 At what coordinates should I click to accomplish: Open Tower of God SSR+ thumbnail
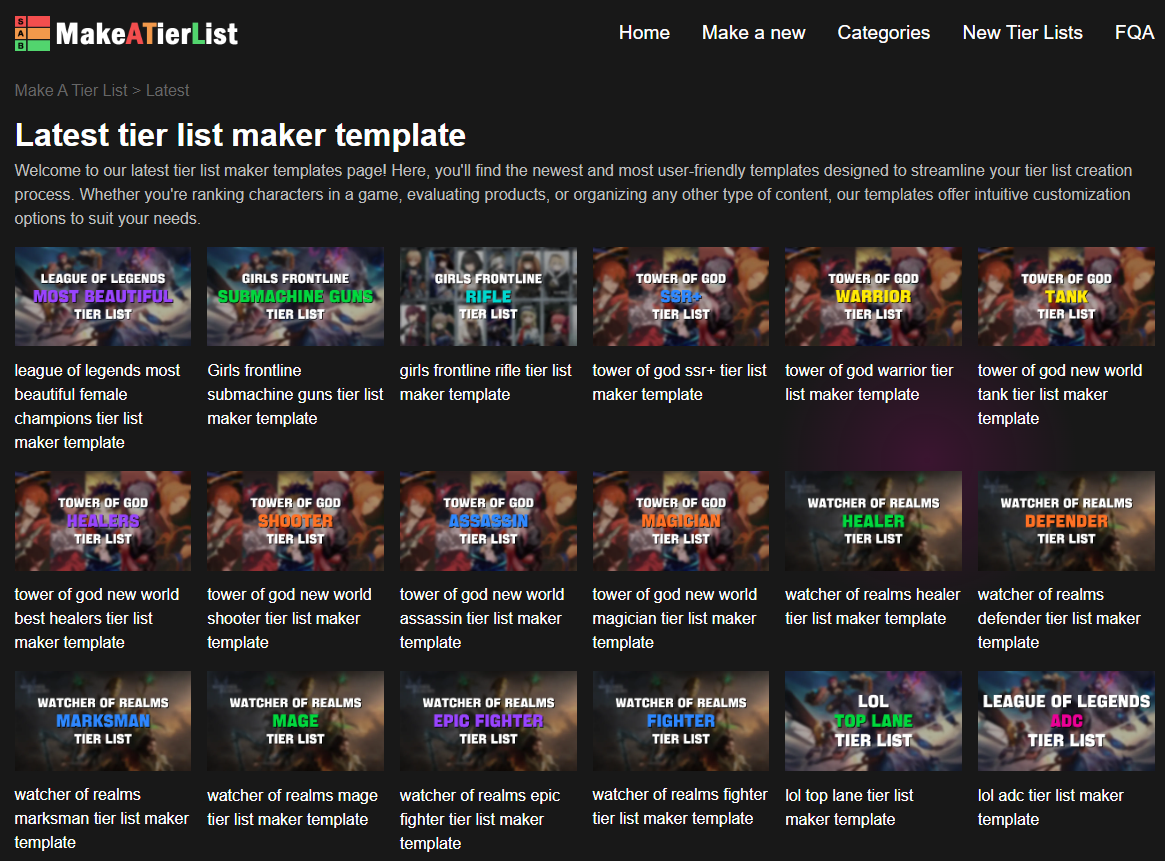[681, 296]
